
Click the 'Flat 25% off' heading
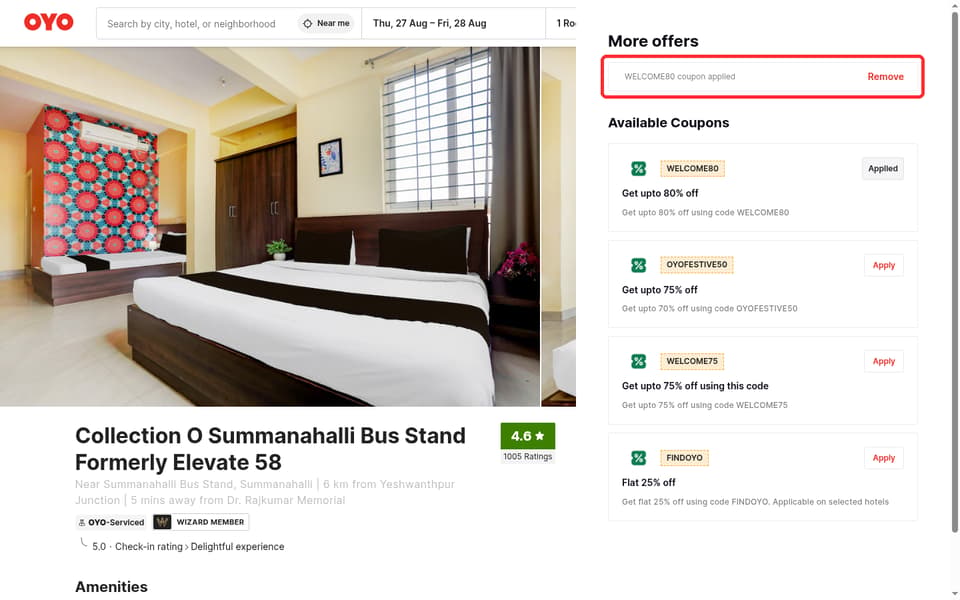click(x=648, y=483)
